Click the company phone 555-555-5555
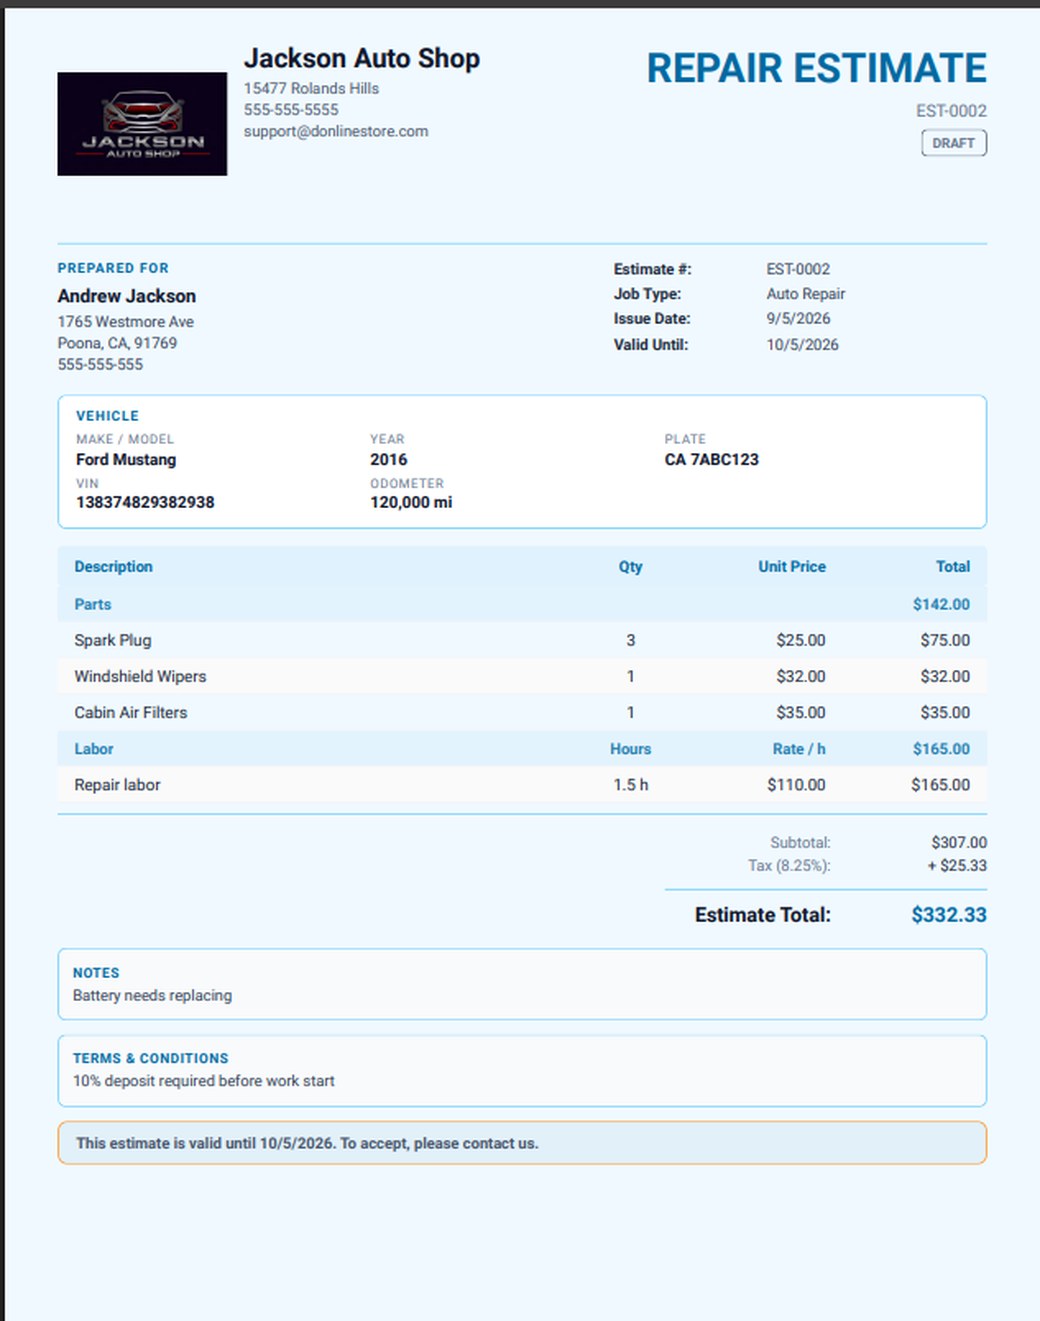 [291, 110]
